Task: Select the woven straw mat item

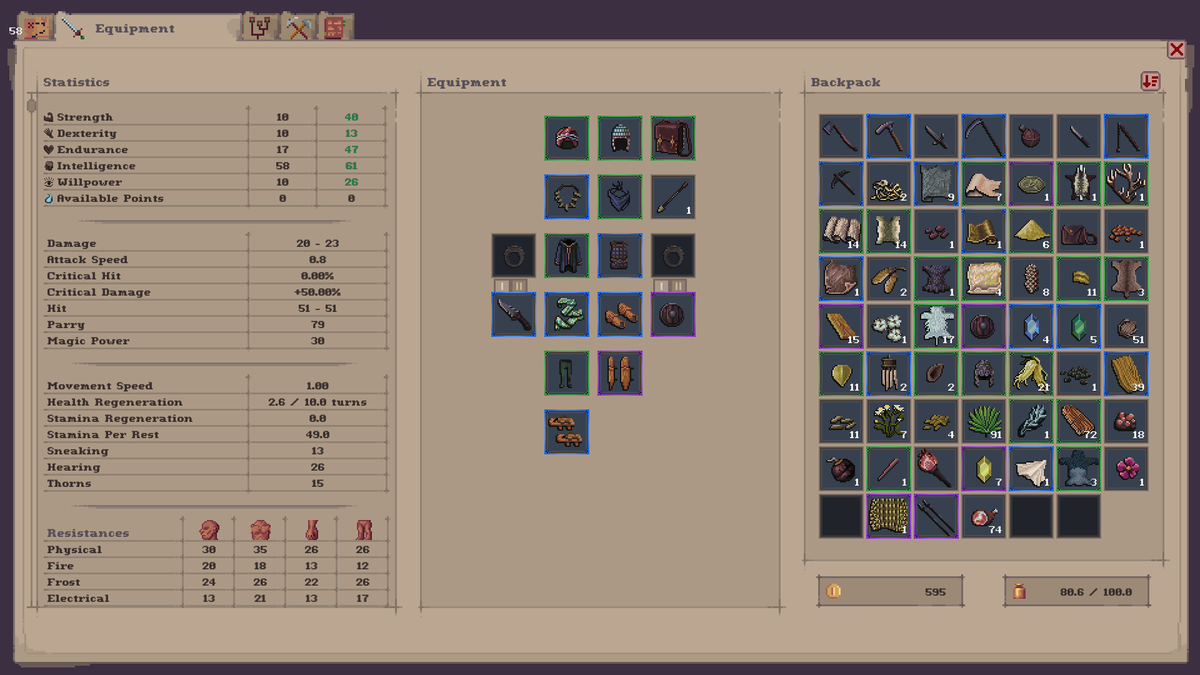Action: click(x=889, y=516)
